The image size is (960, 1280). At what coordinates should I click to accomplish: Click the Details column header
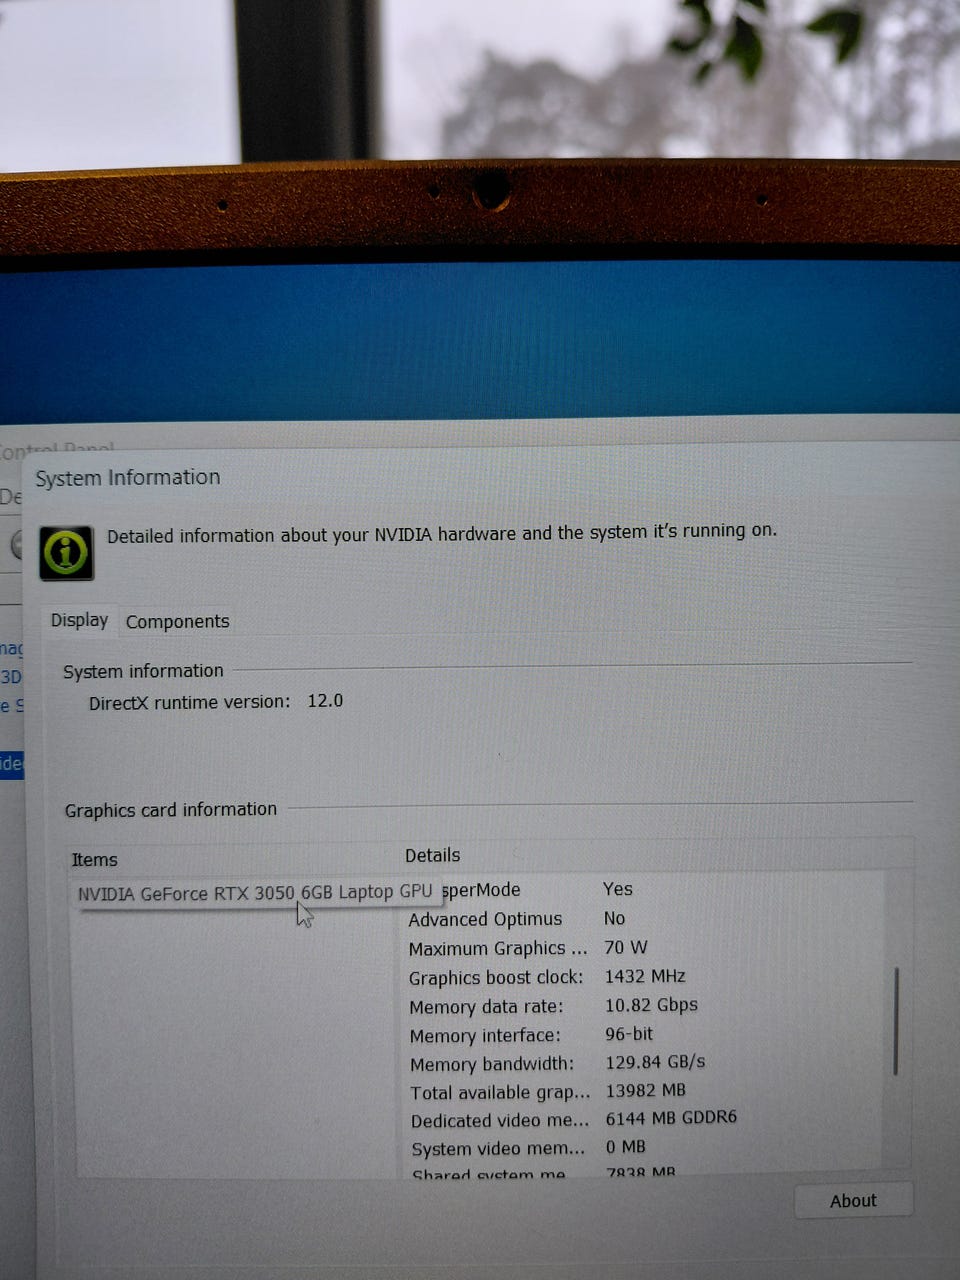[x=433, y=855]
